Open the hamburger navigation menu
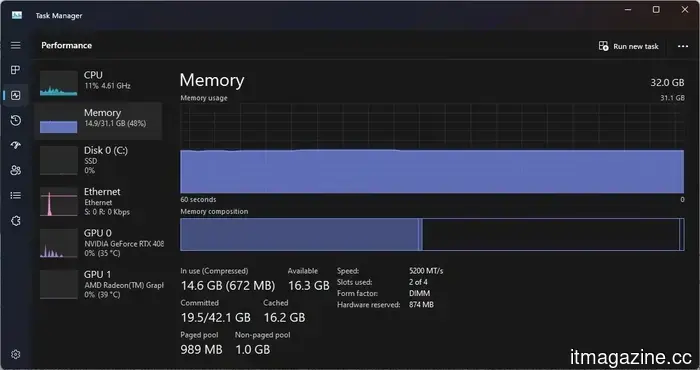The width and height of the screenshot is (700, 370). point(16,45)
